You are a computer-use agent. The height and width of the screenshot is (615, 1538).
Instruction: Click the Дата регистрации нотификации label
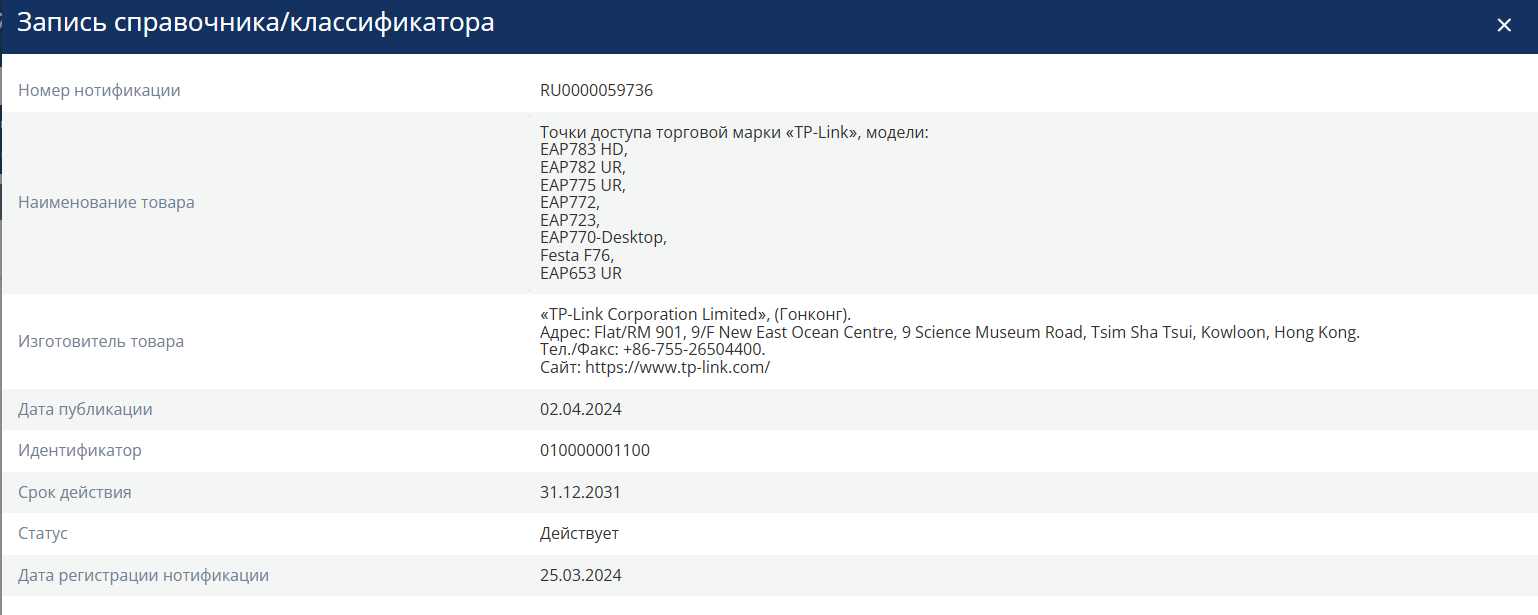pos(144,576)
